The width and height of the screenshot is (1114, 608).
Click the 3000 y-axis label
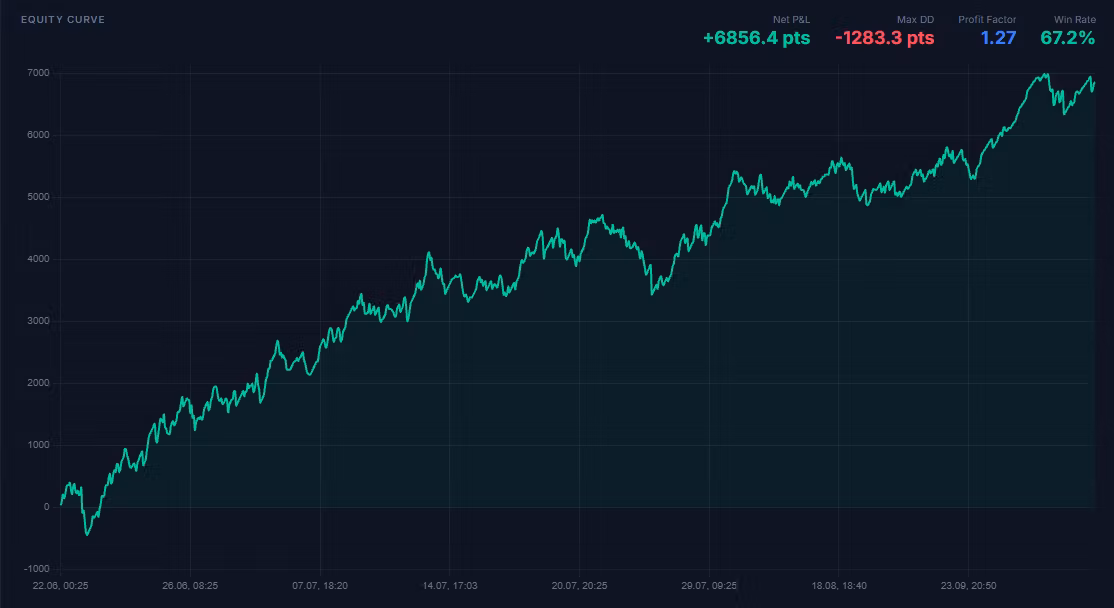pyautogui.click(x=39, y=321)
